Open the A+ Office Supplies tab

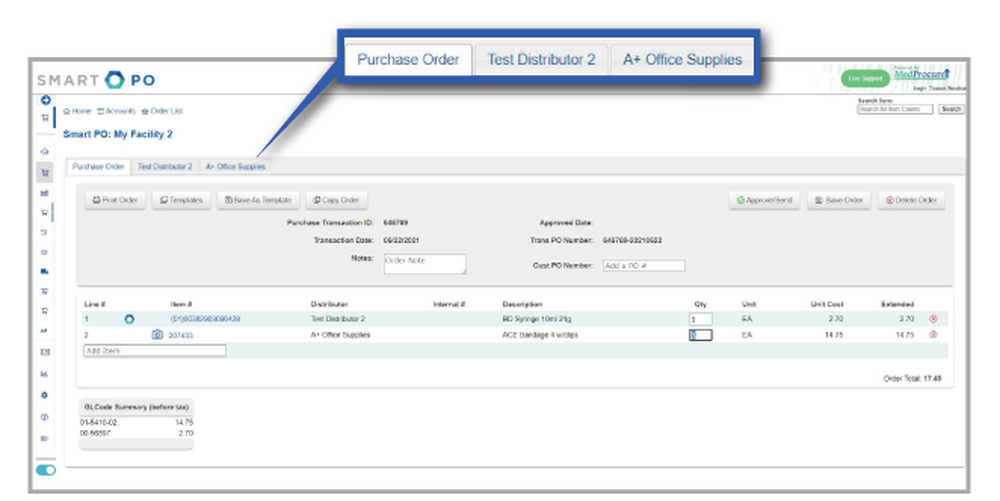click(235, 167)
